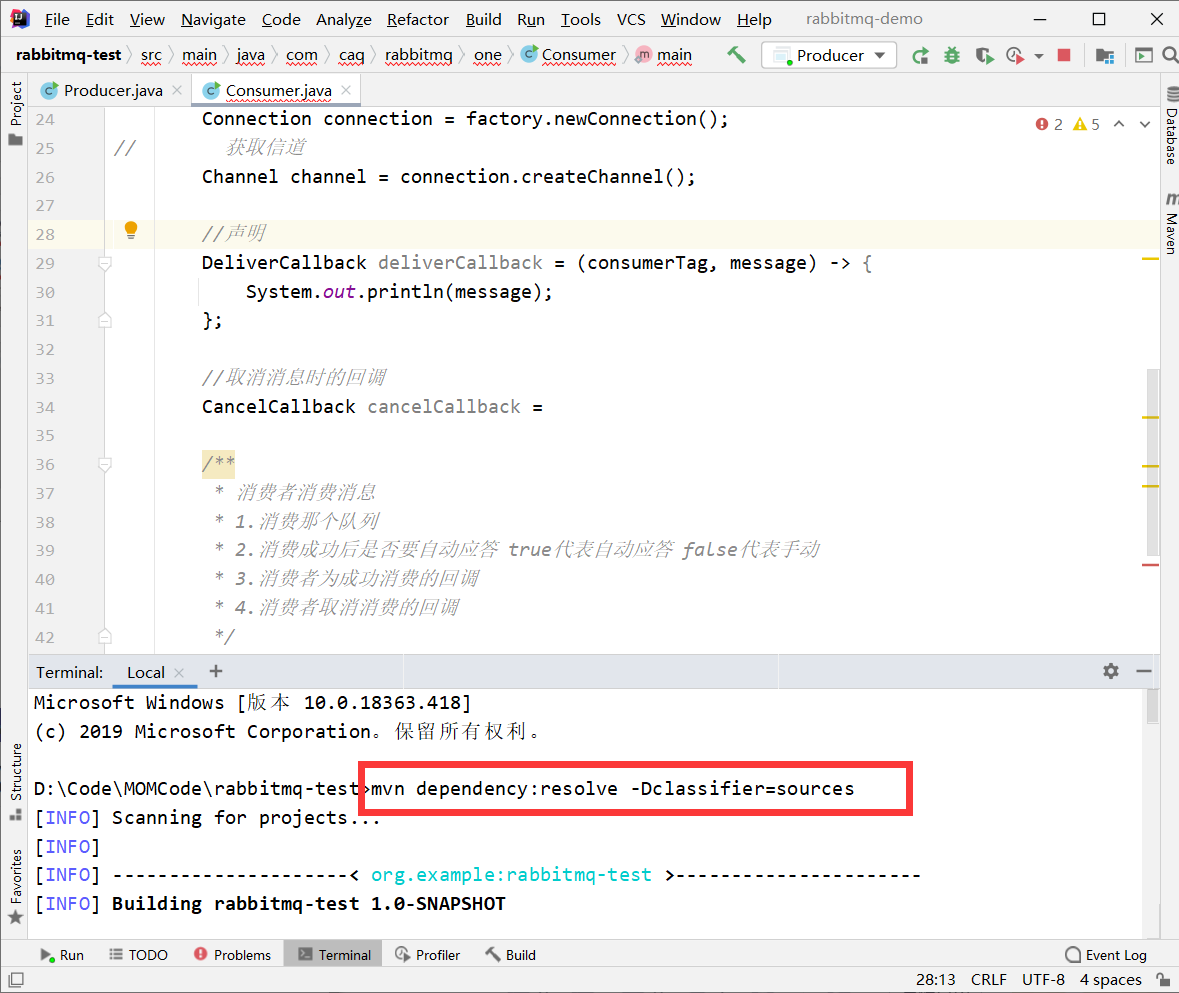Click the editor vertical scrollbar
The image size is (1179, 993).
1153,460
